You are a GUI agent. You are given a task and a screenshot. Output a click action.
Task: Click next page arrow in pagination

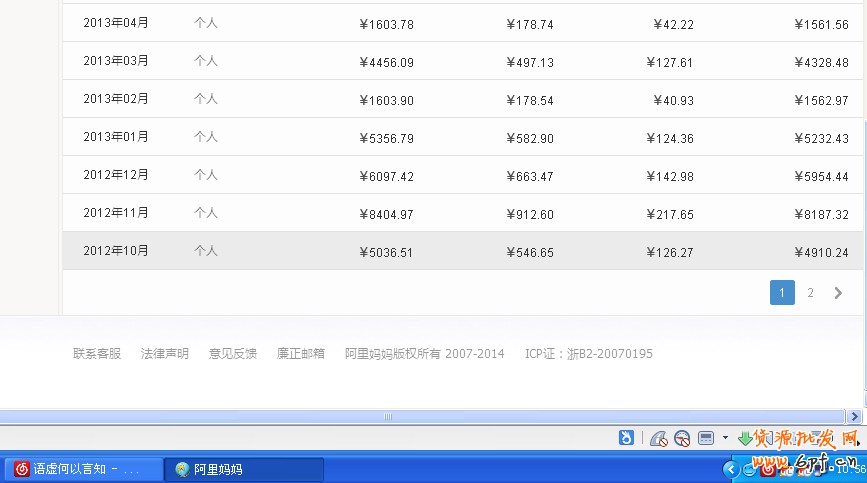pos(838,293)
